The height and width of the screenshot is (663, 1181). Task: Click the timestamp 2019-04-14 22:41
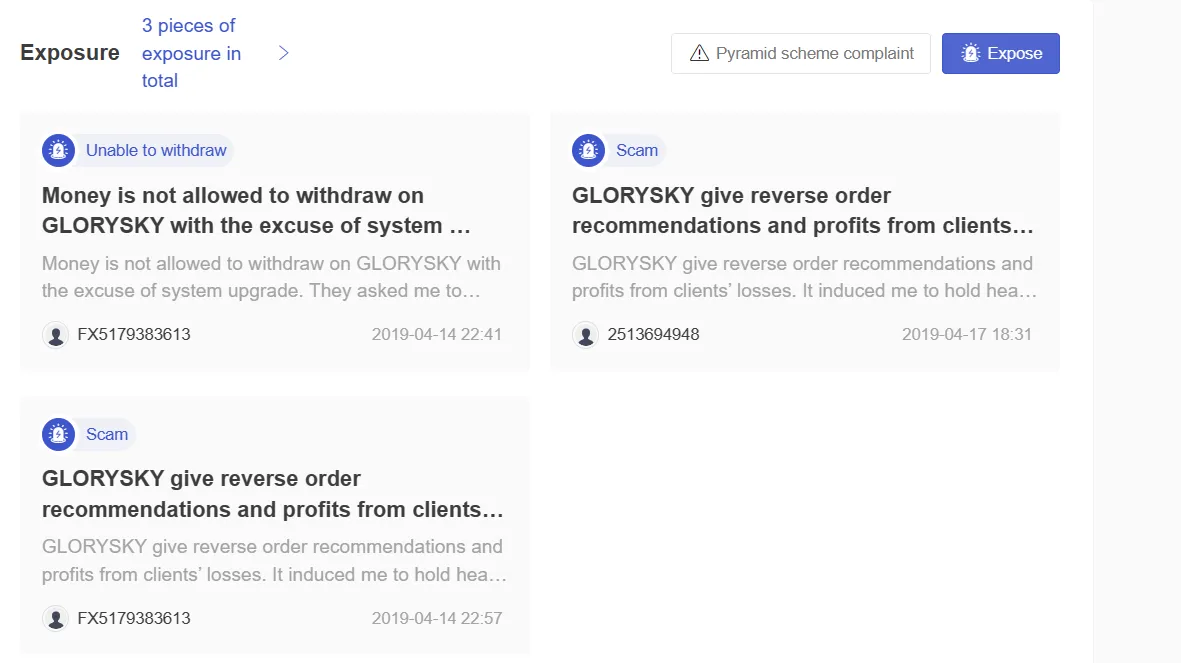click(437, 335)
